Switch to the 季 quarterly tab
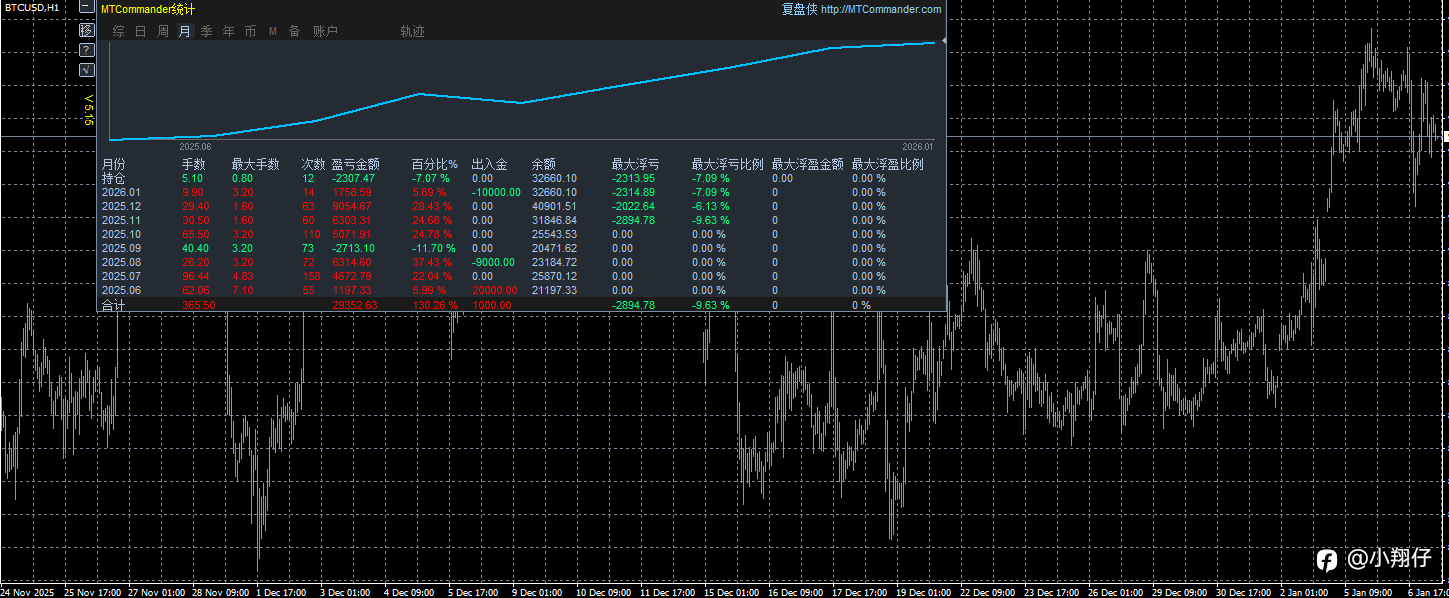 tap(206, 31)
